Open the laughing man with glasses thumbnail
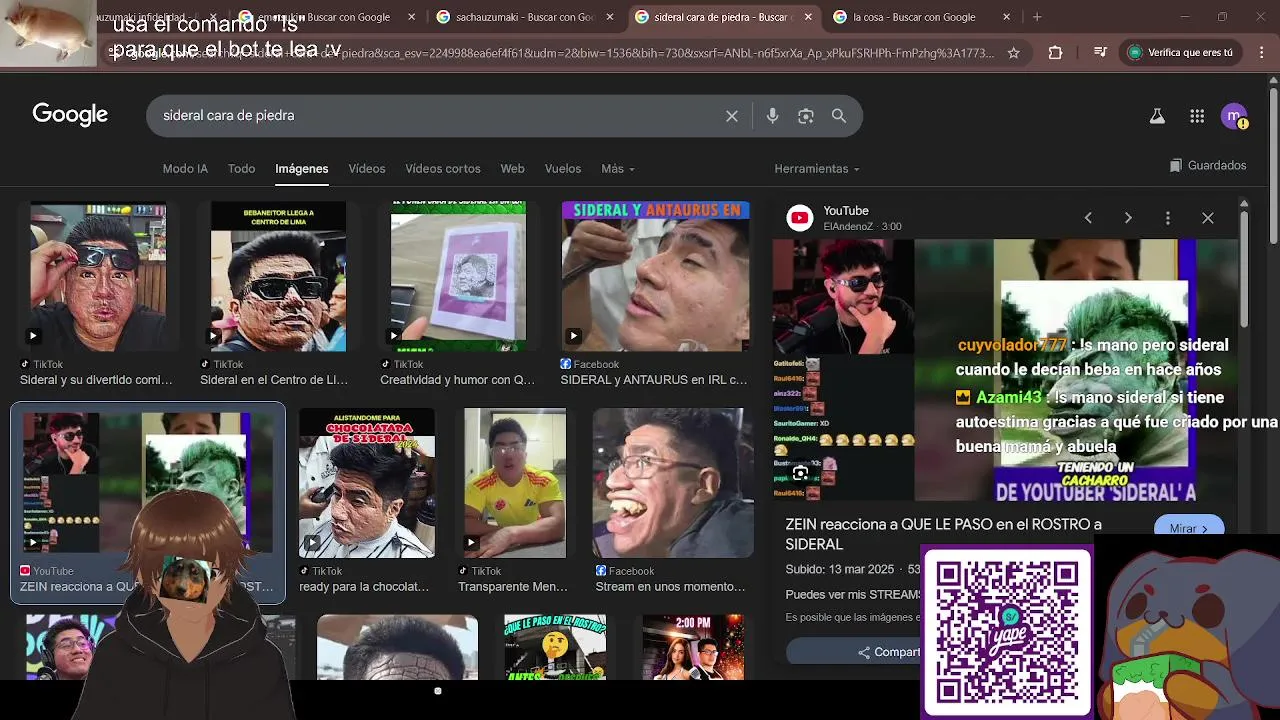Image resolution: width=1280 pixels, height=720 pixels. click(x=673, y=483)
